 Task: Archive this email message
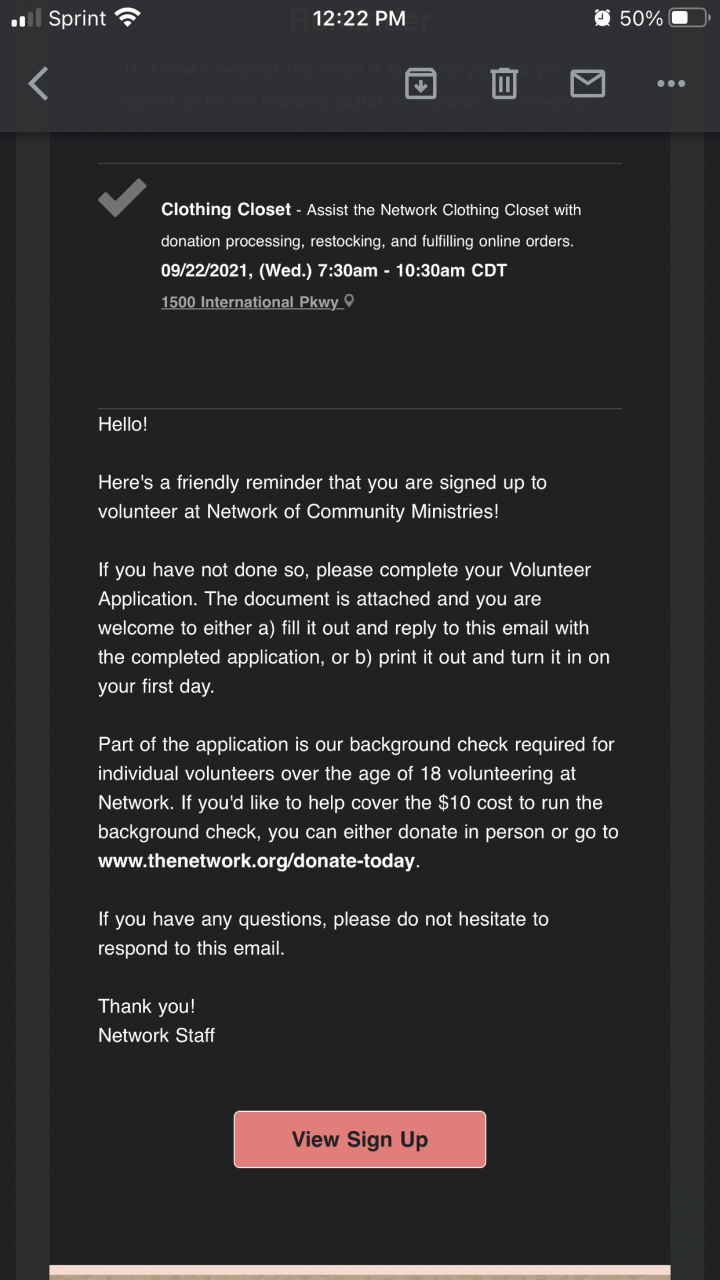(x=421, y=83)
